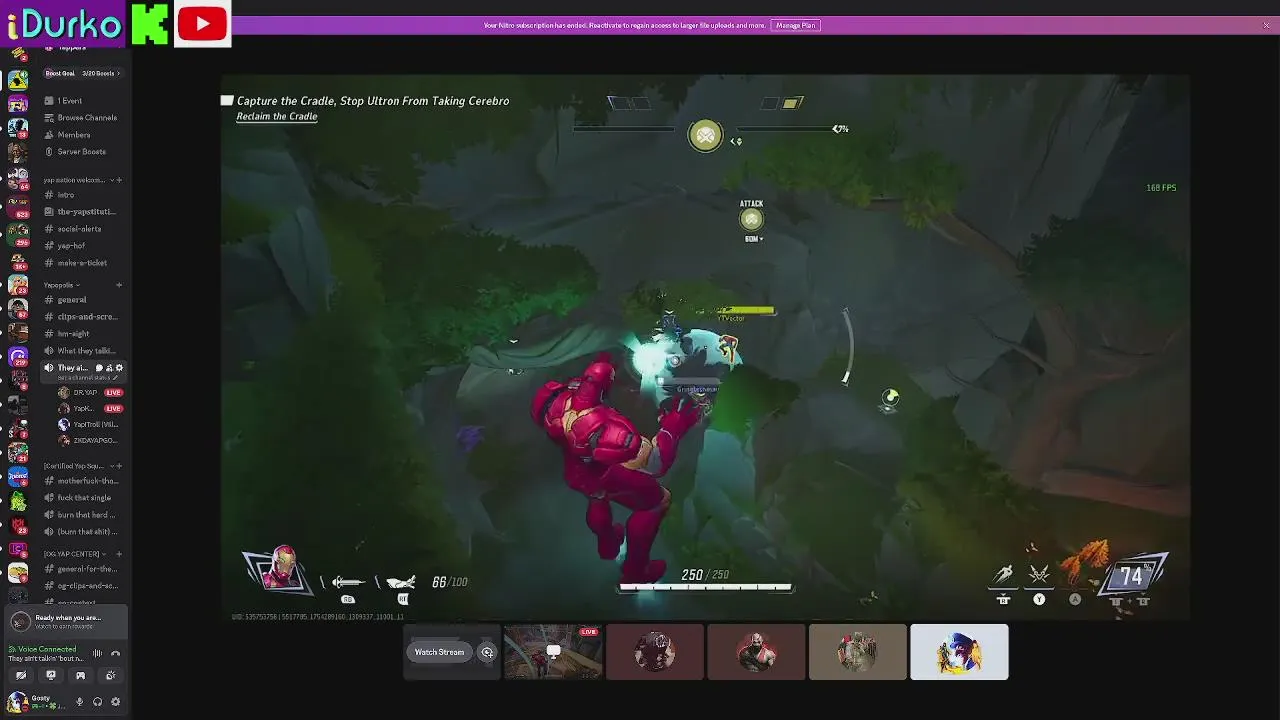This screenshot has width=1280, height=720.
Task: Start an activity with the controller icon
Action: [81, 676]
